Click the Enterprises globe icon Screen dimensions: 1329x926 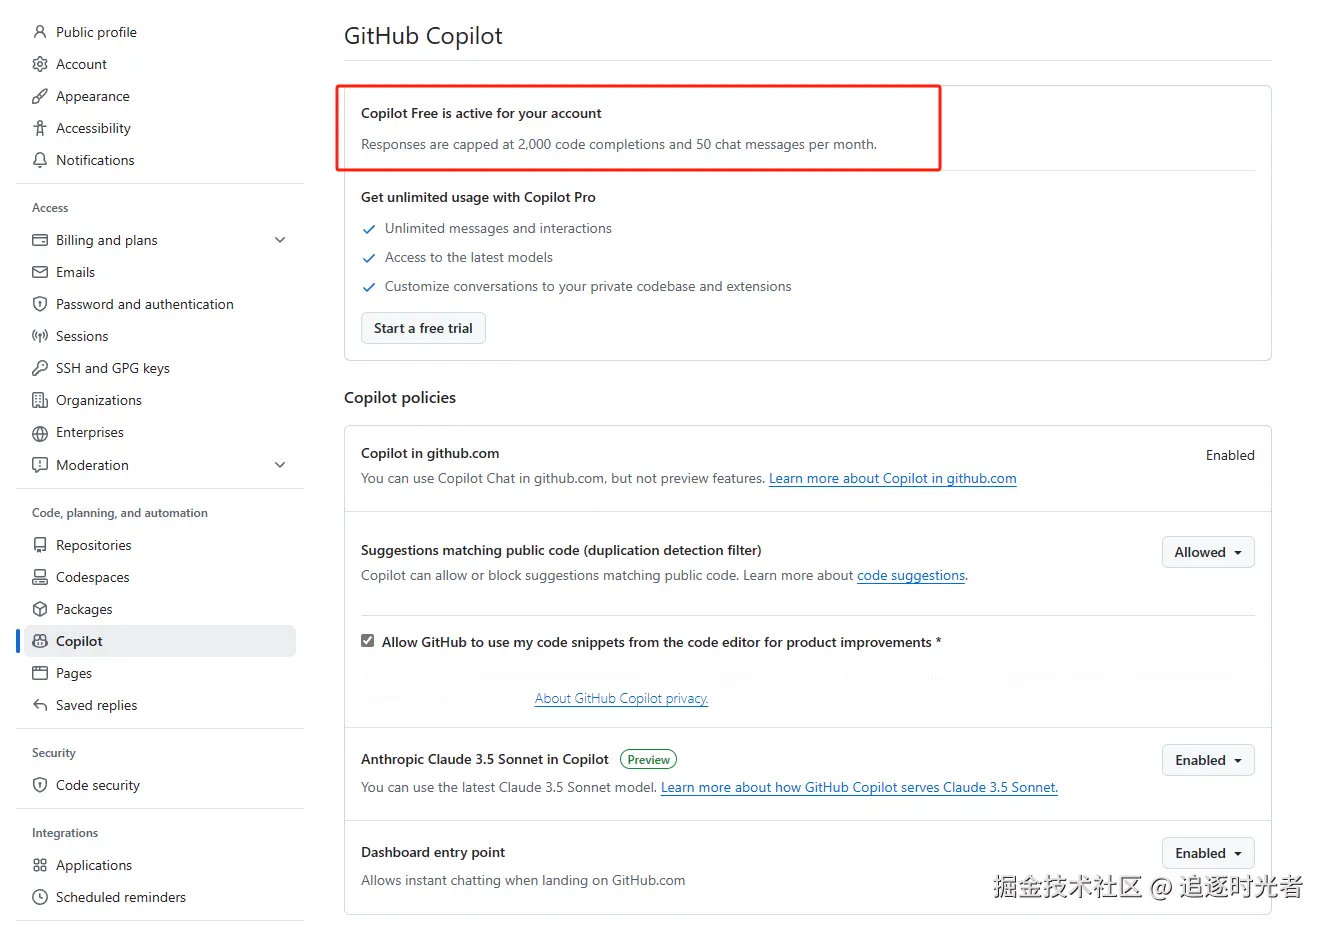tap(40, 433)
